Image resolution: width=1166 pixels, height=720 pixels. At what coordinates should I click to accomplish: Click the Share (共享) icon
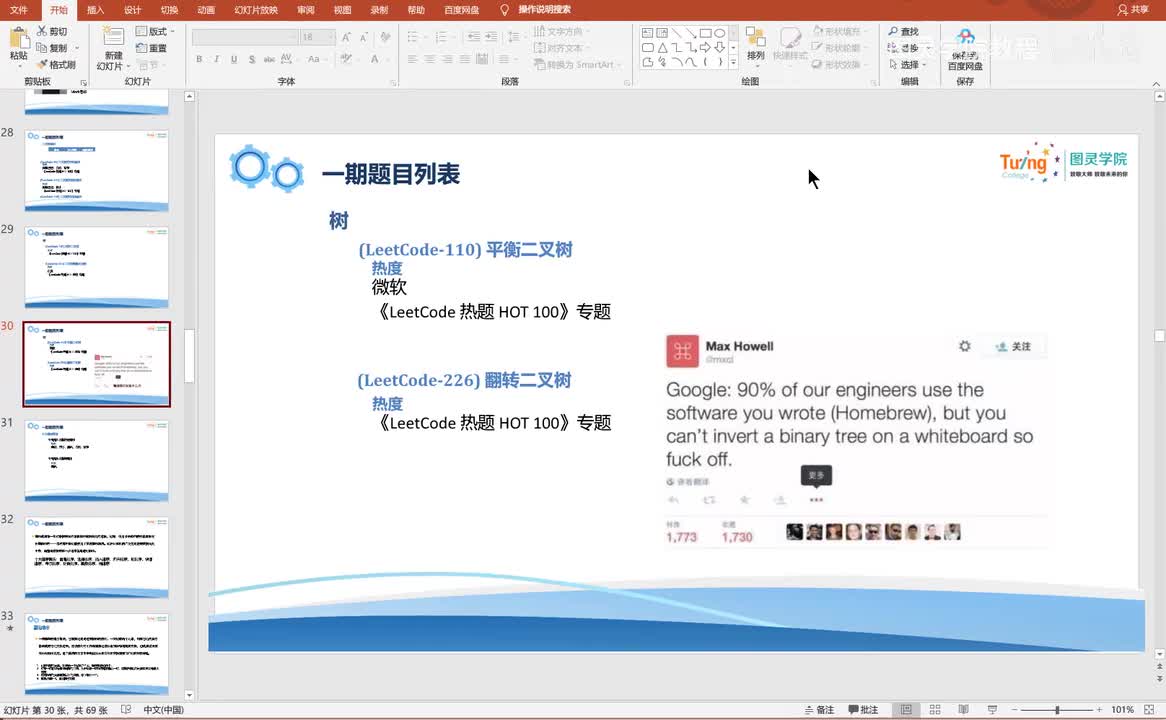pyautogui.click(x=1123, y=10)
